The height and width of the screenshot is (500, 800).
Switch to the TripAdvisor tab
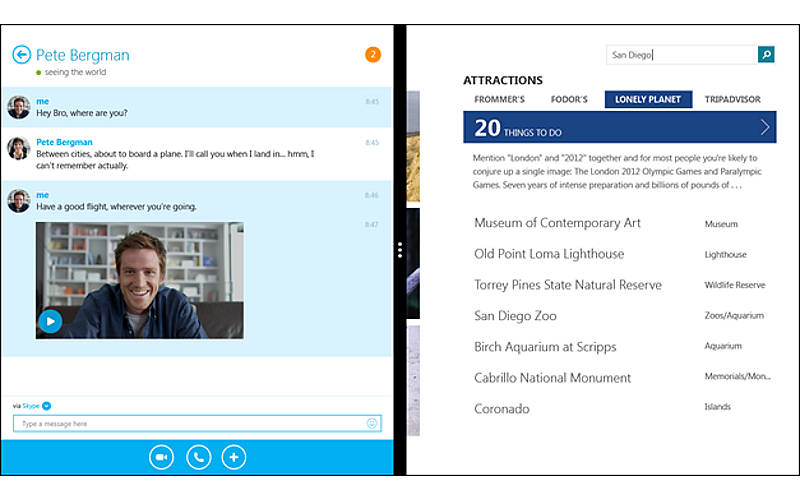732,99
